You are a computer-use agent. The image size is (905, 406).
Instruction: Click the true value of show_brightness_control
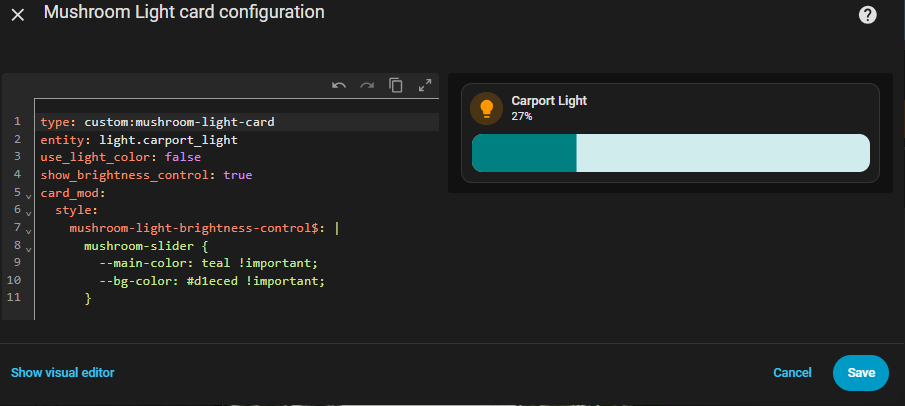(238, 175)
